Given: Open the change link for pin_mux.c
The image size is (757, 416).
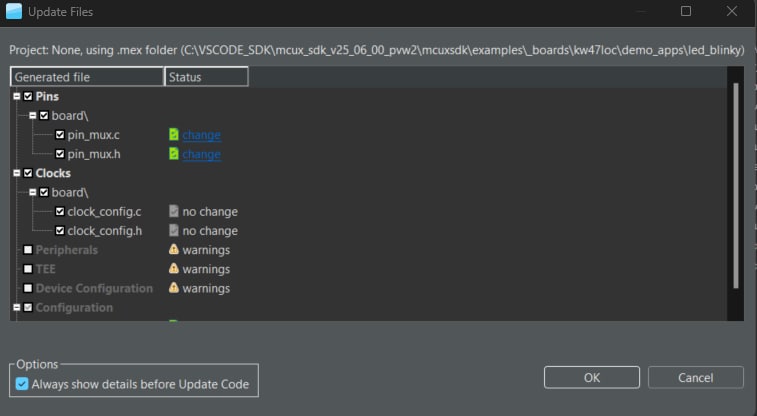Looking at the screenshot, I should (x=201, y=135).
